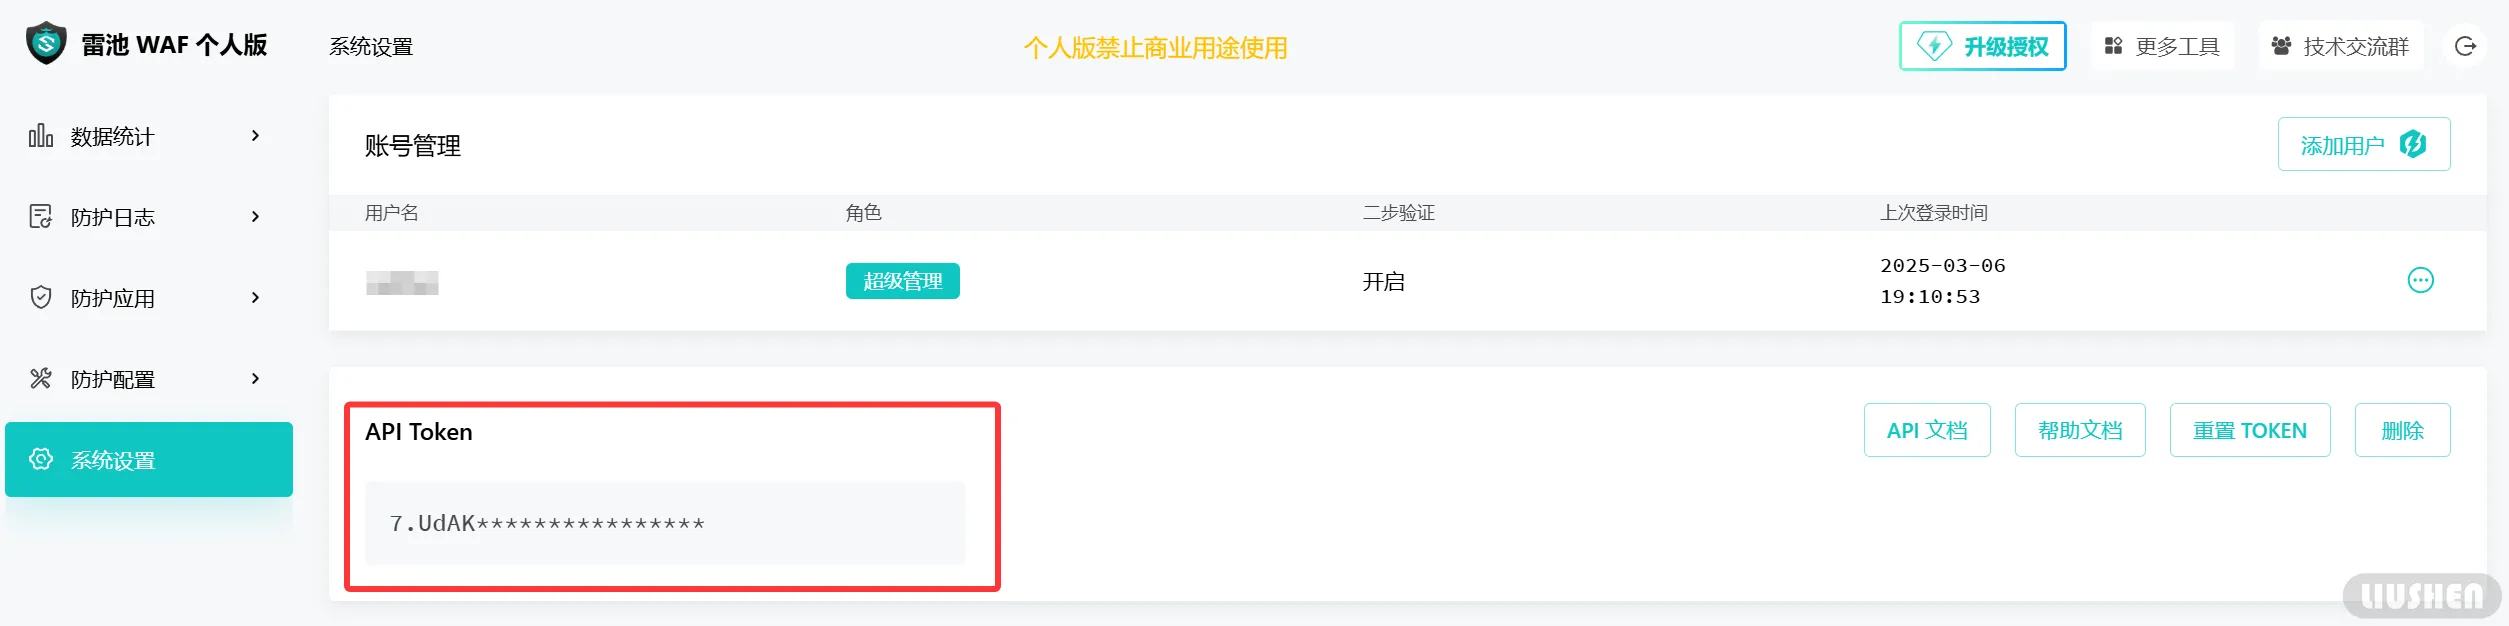Click the 超级管理 role tag
Image resolution: width=2509 pixels, height=626 pixels.
902,282
